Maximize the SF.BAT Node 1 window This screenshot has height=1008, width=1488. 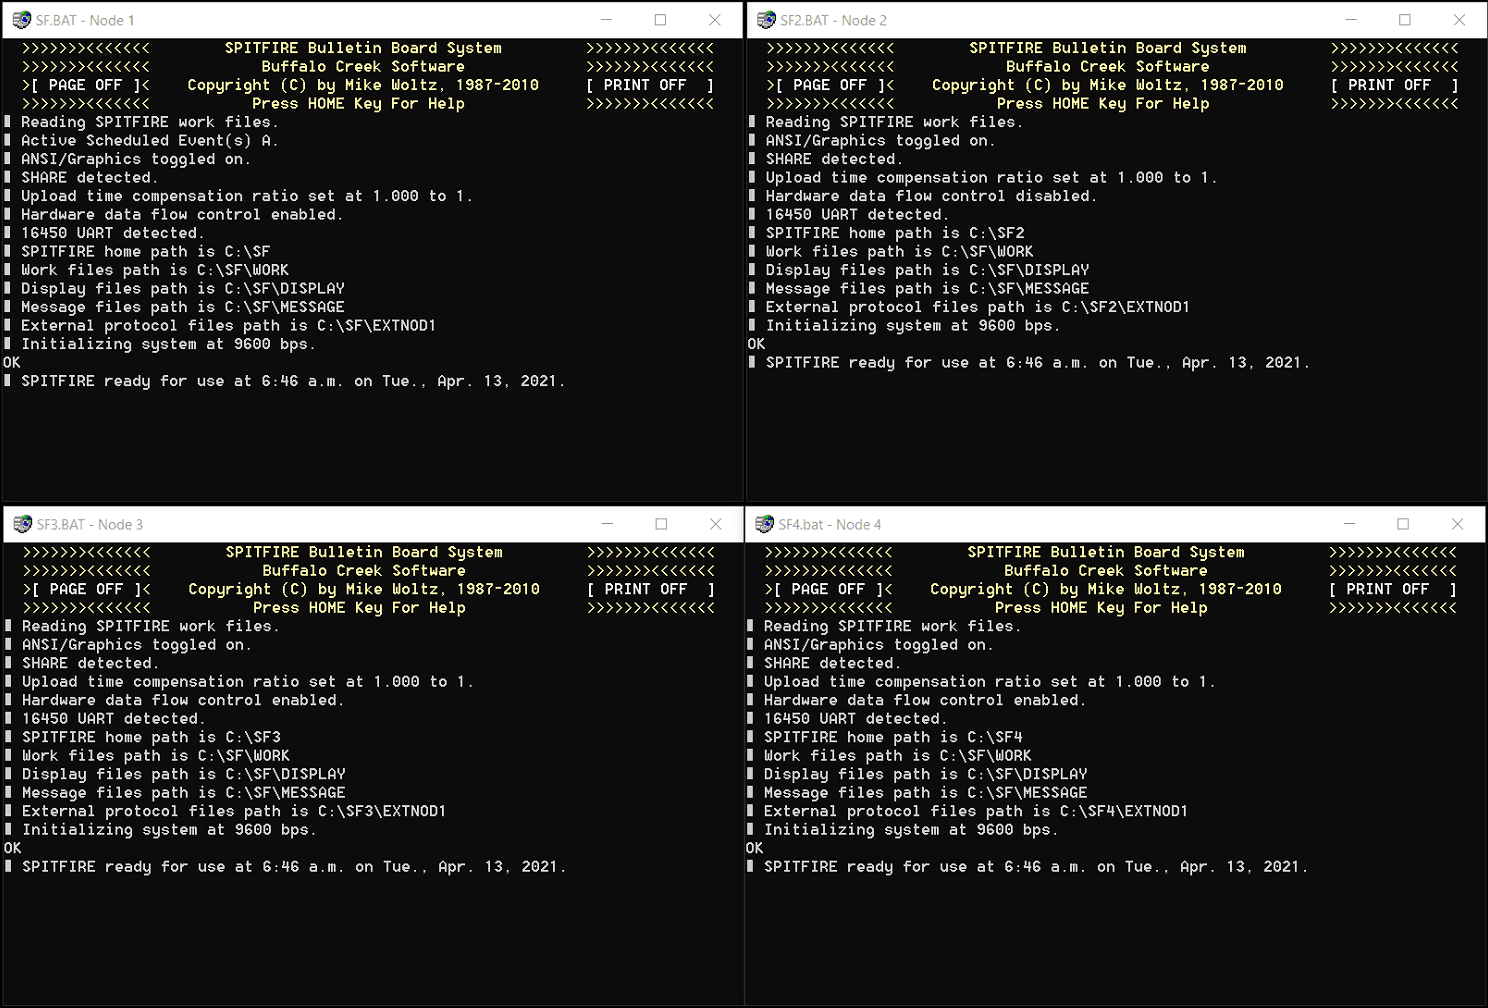(x=660, y=20)
